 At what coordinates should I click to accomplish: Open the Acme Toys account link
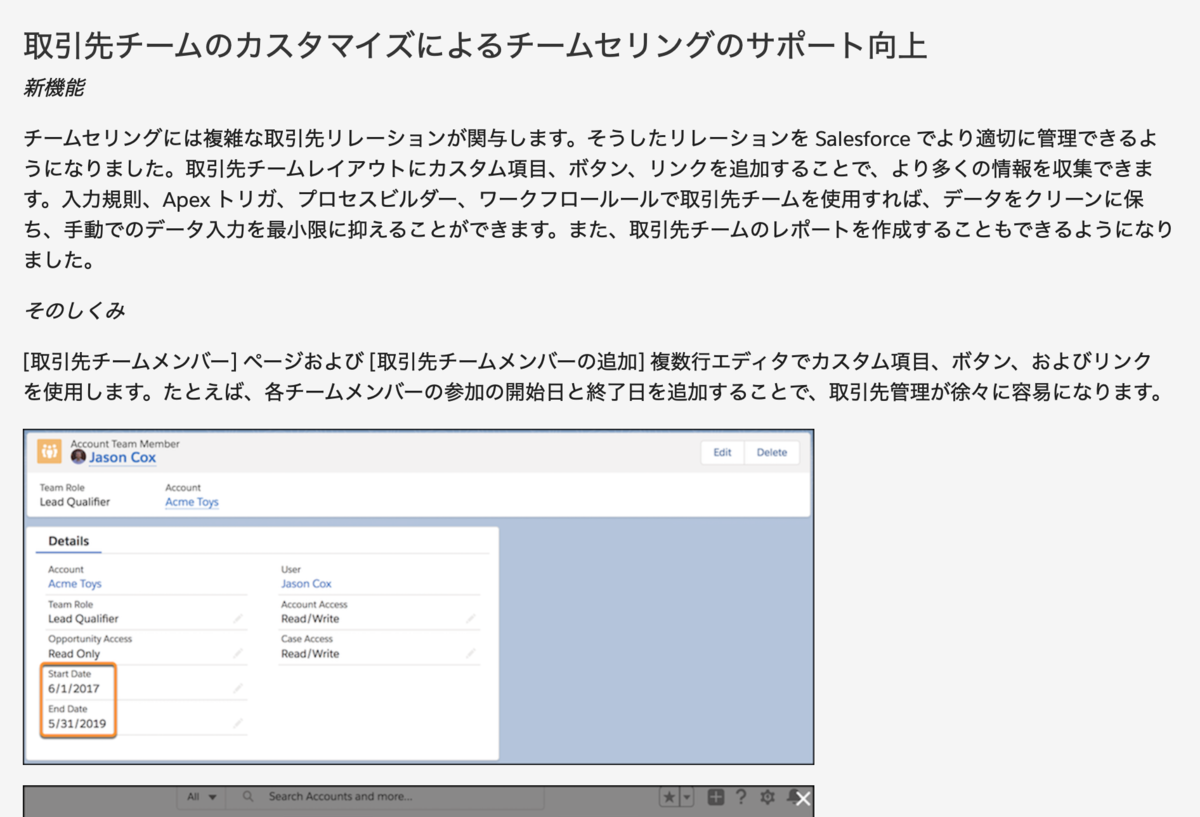[x=75, y=583]
